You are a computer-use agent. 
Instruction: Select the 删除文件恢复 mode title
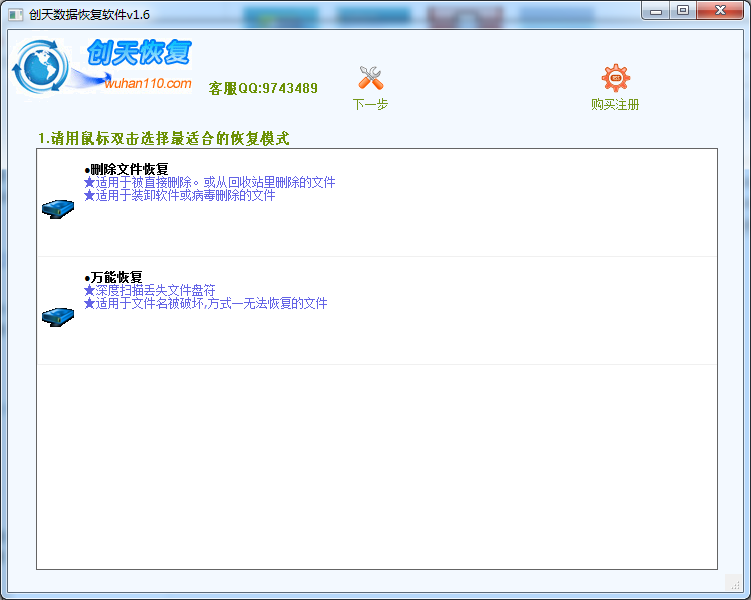coord(128,169)
